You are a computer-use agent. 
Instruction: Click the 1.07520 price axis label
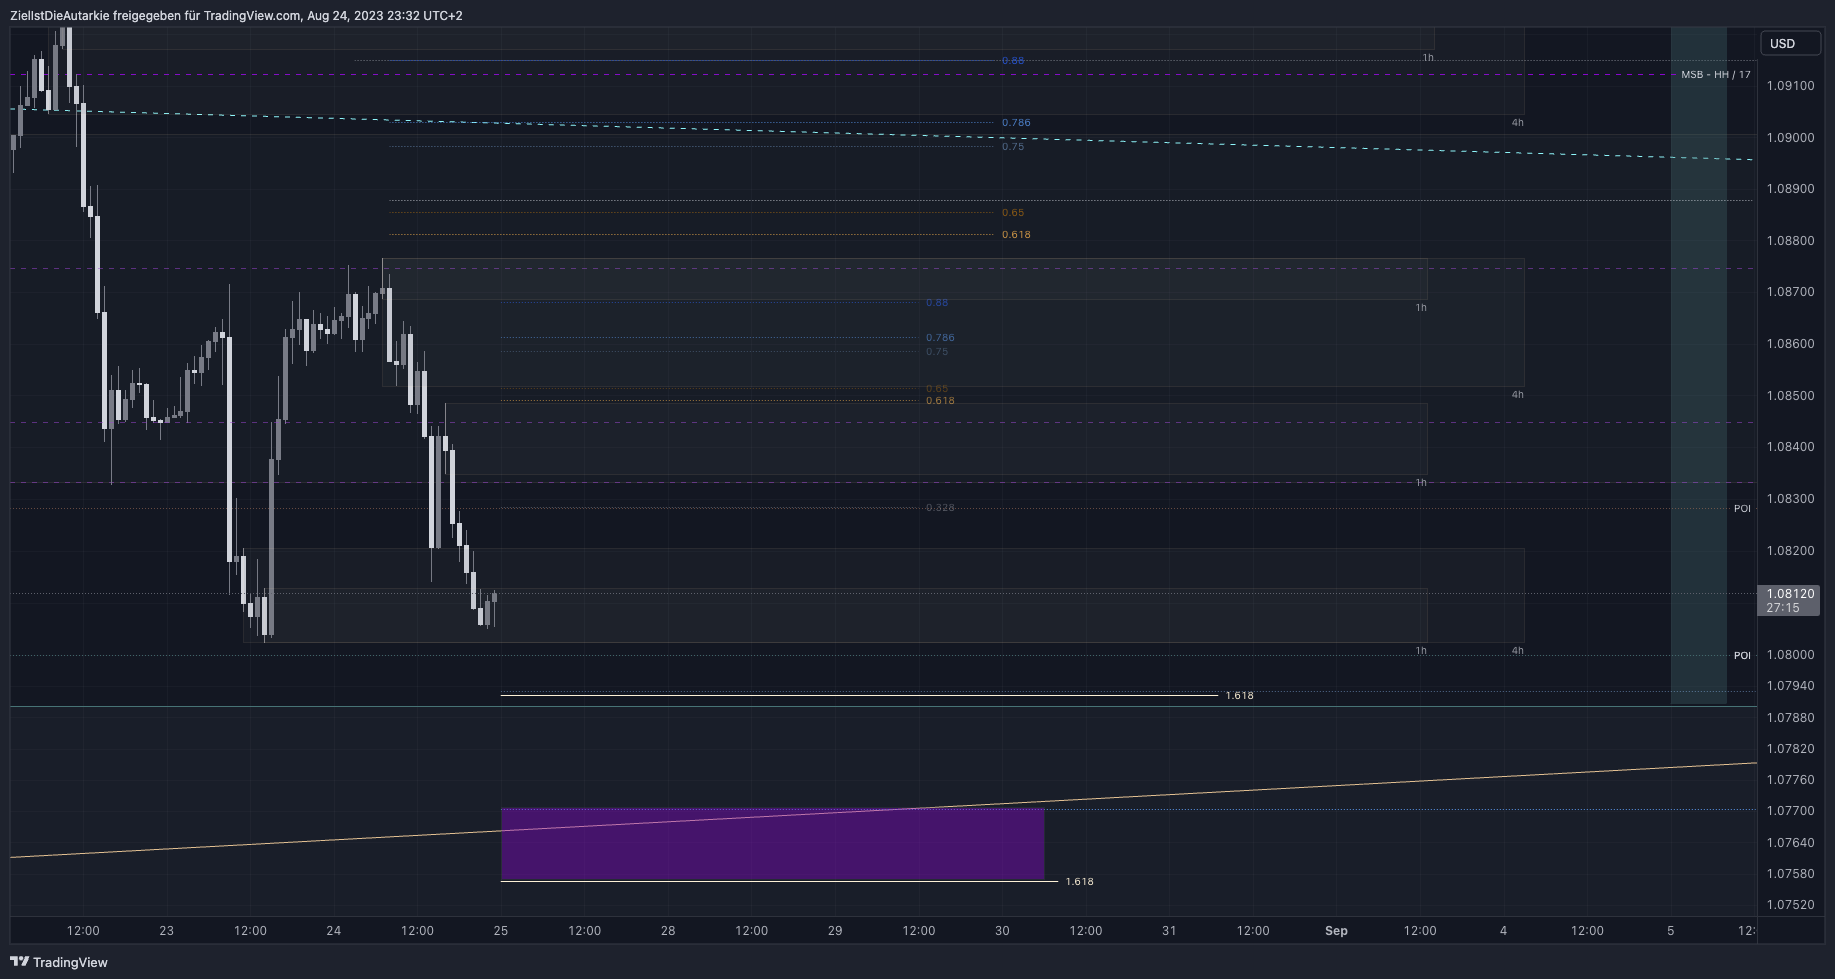click(1790, 905)
